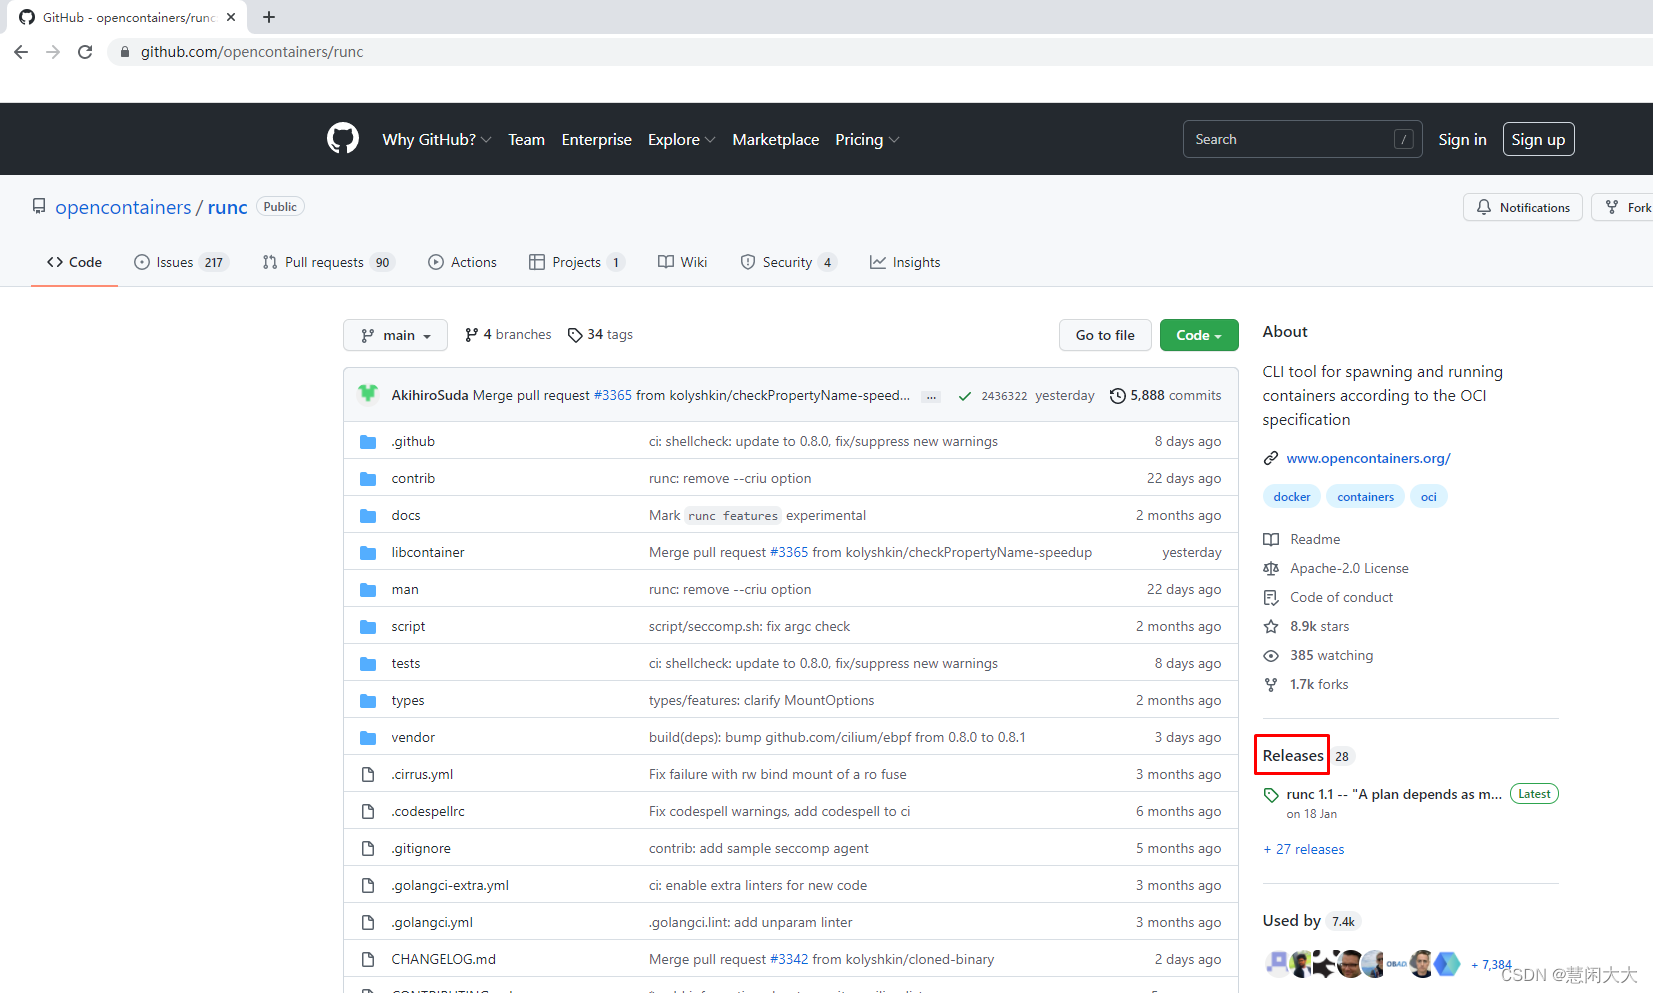Open the Security tab
1653x993 pixels.
point(789,261)
